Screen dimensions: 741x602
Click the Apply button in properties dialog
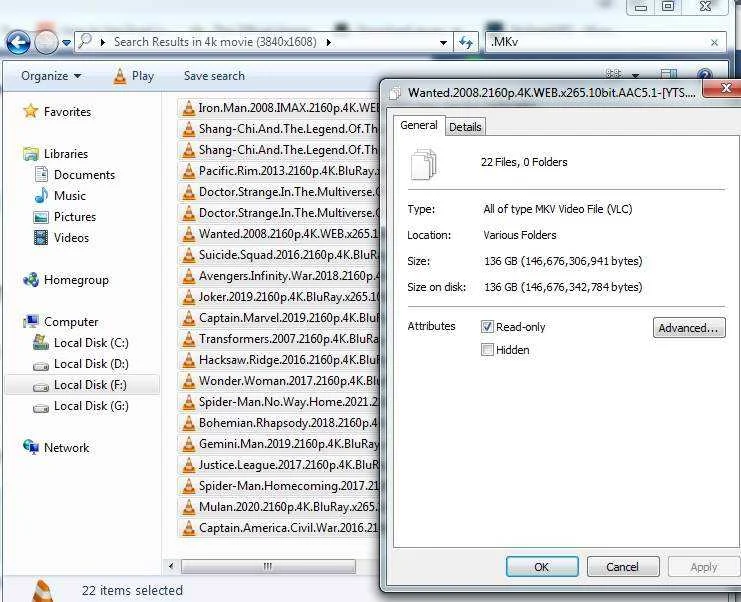[x=704, y=567]
